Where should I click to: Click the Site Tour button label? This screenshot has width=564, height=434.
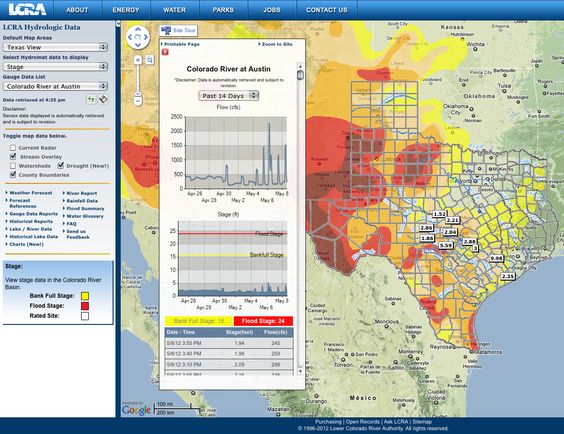tap(184, 30)
